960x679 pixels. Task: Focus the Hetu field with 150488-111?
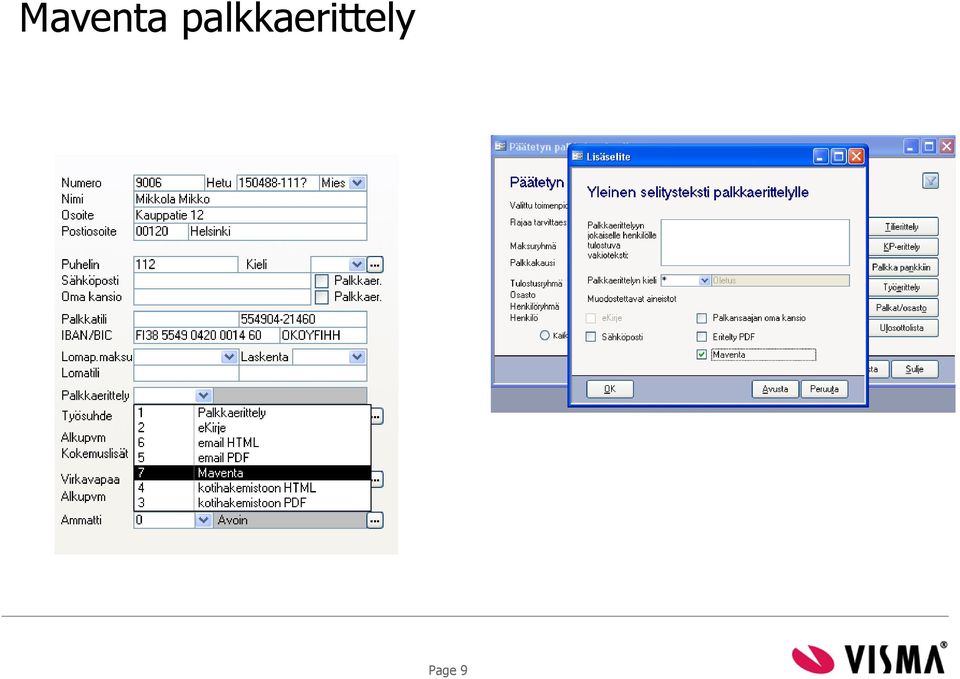[277, 183]
